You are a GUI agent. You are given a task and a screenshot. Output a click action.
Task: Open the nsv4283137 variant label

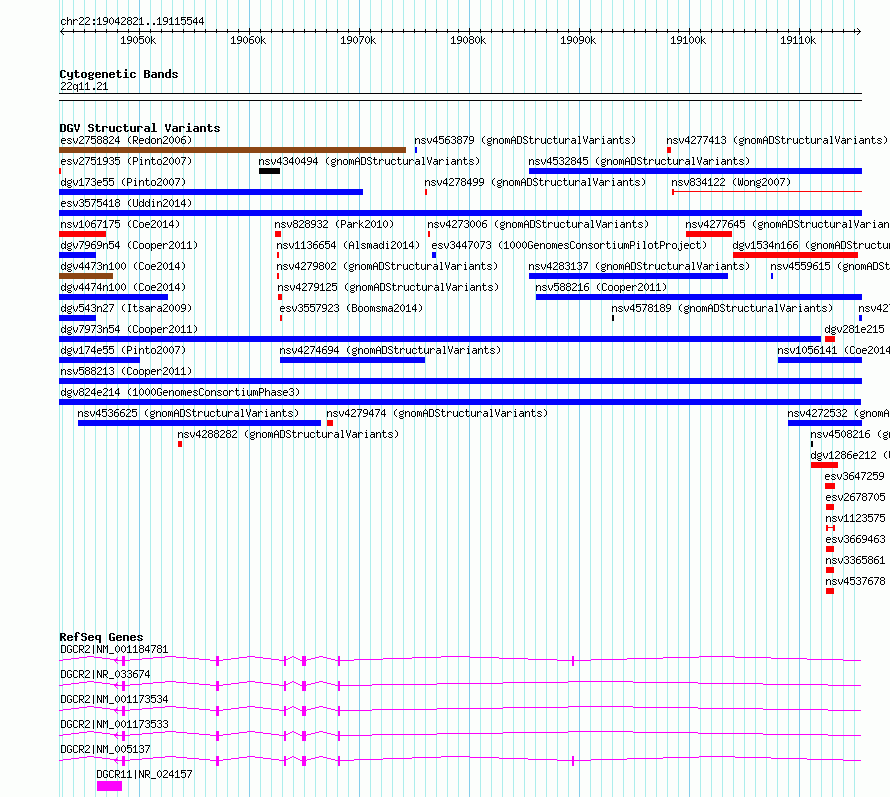pyautogui.click(x=639, y=266)
